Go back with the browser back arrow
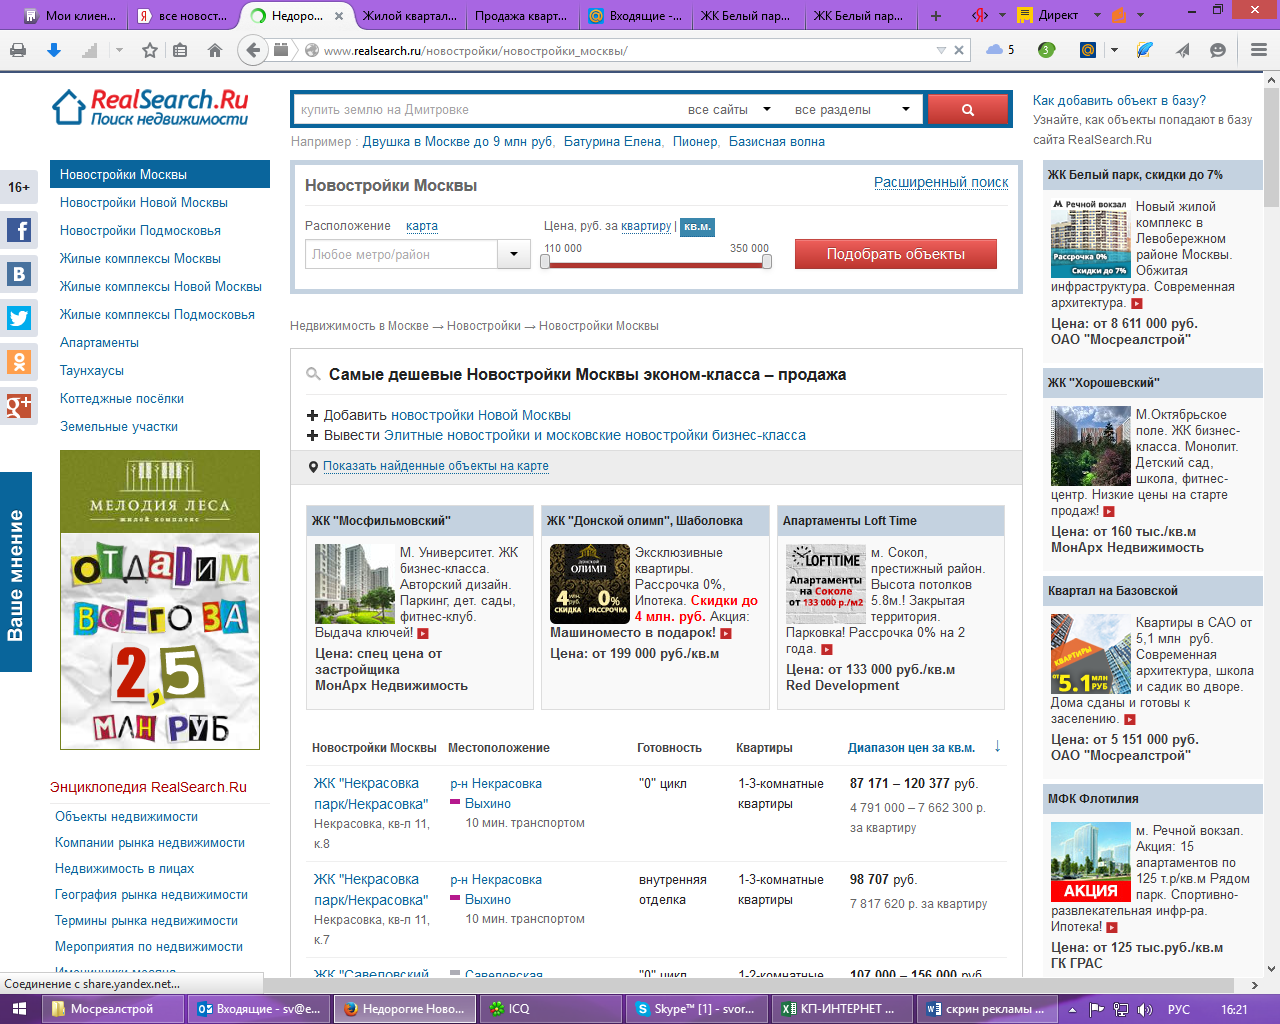The height and width of the screenshot is (1024, 1280). [x=253, y=50]
